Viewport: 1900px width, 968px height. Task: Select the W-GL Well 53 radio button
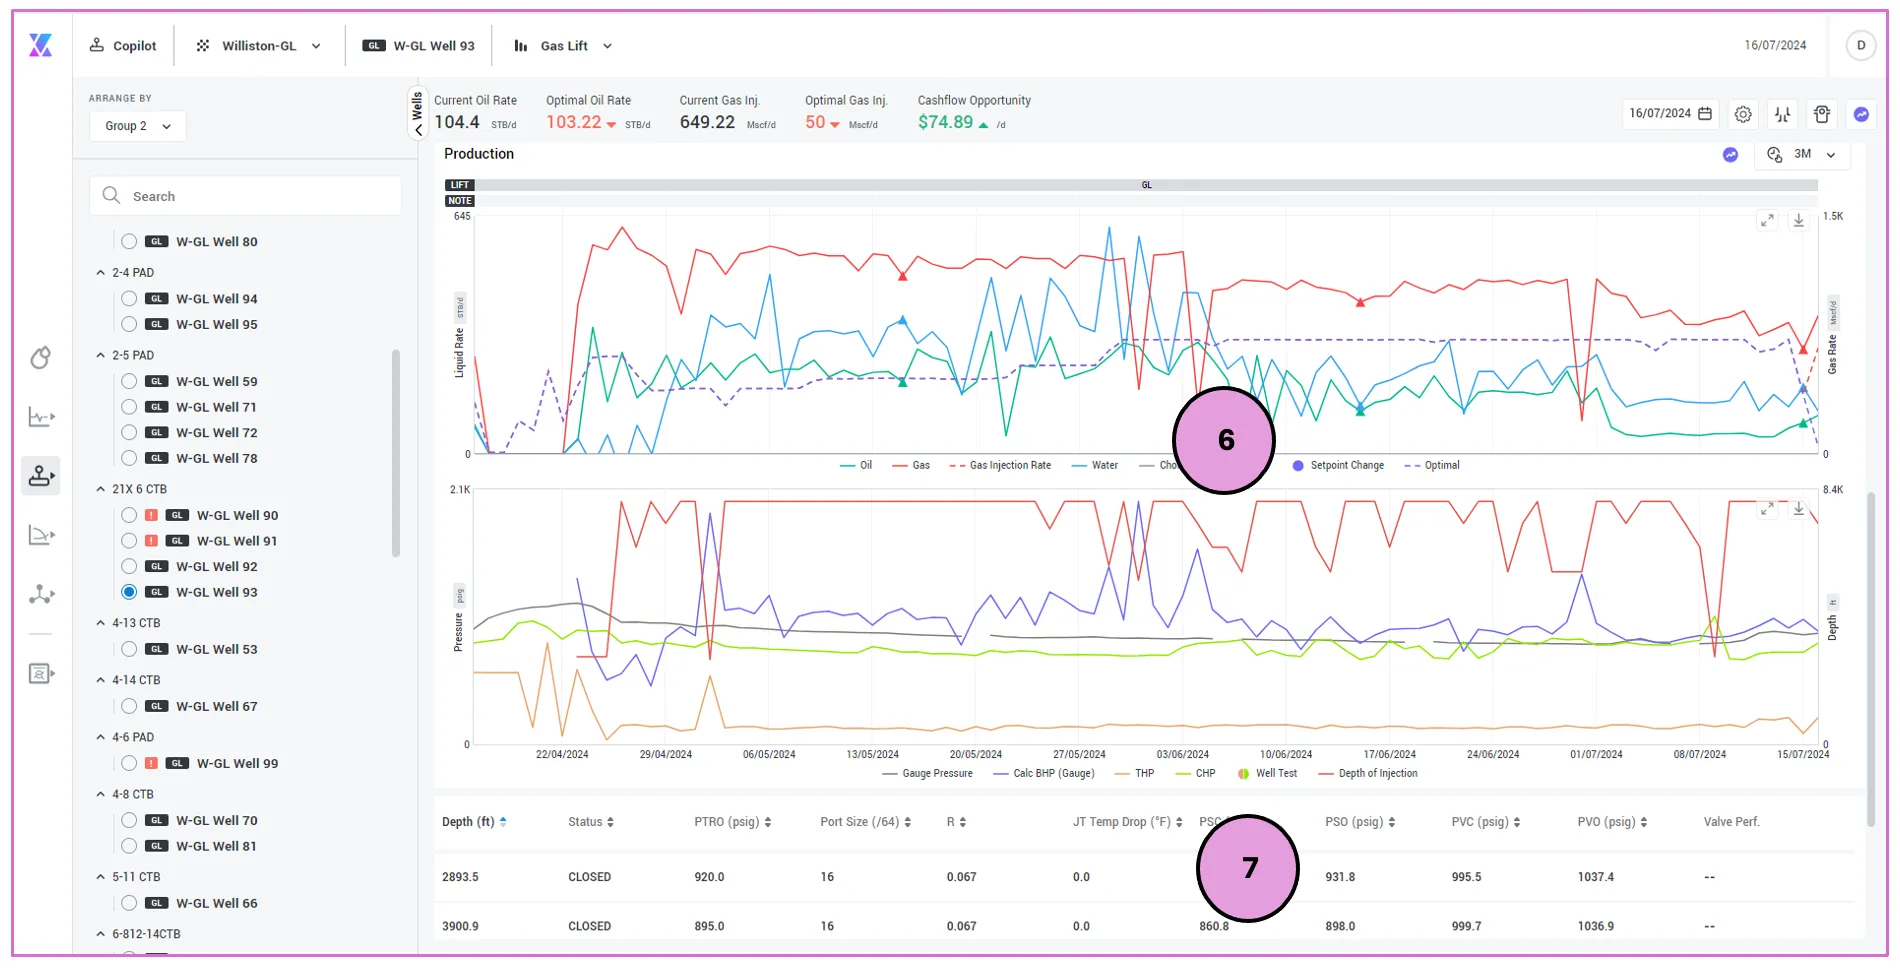click(x=129, y=649)
